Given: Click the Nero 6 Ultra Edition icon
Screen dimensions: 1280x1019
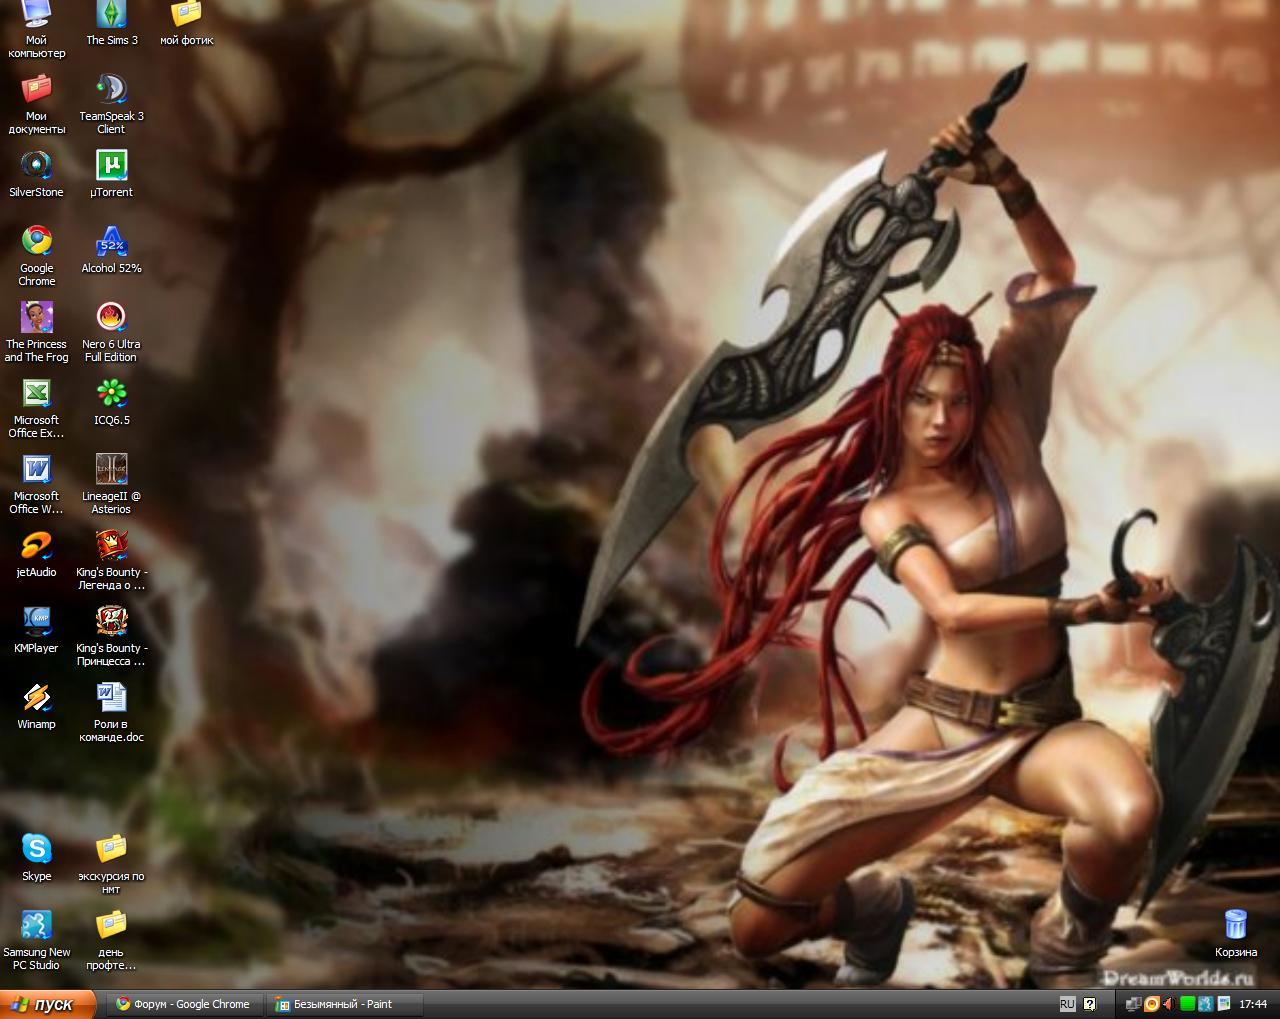Looking at the screenshot, I should [111, 318].
